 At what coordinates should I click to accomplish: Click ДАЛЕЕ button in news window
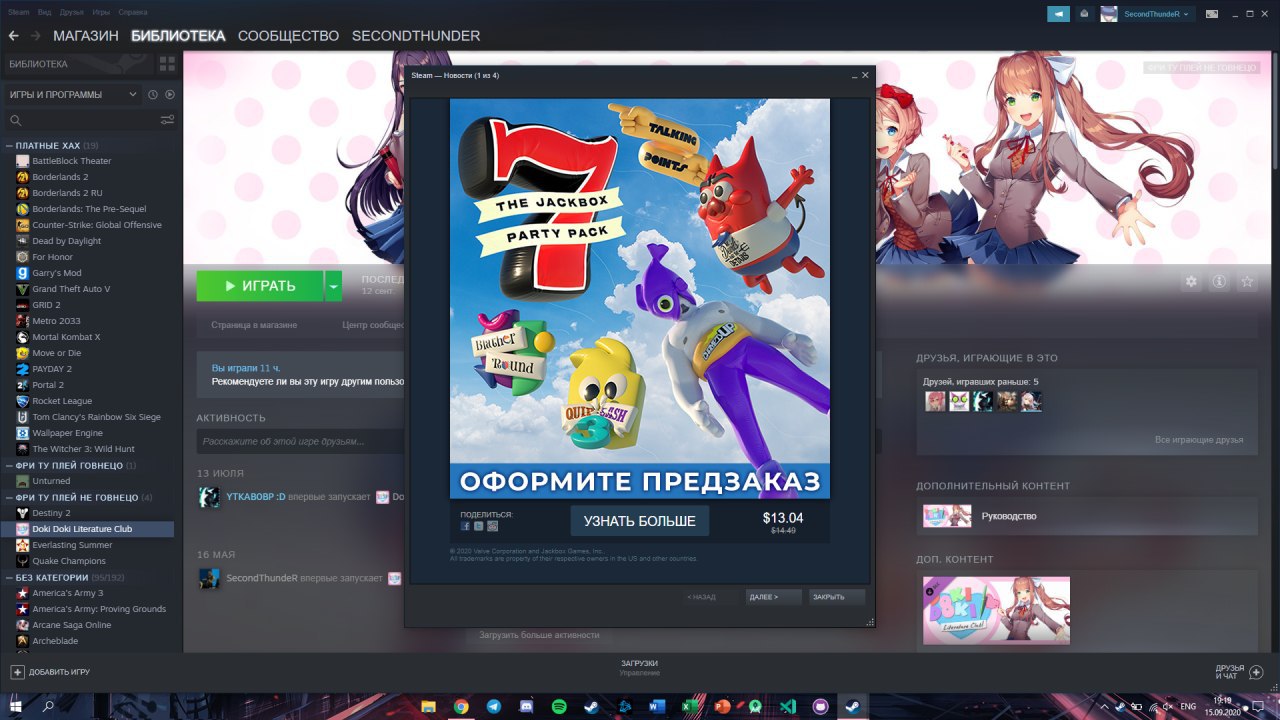pos(773,597)
